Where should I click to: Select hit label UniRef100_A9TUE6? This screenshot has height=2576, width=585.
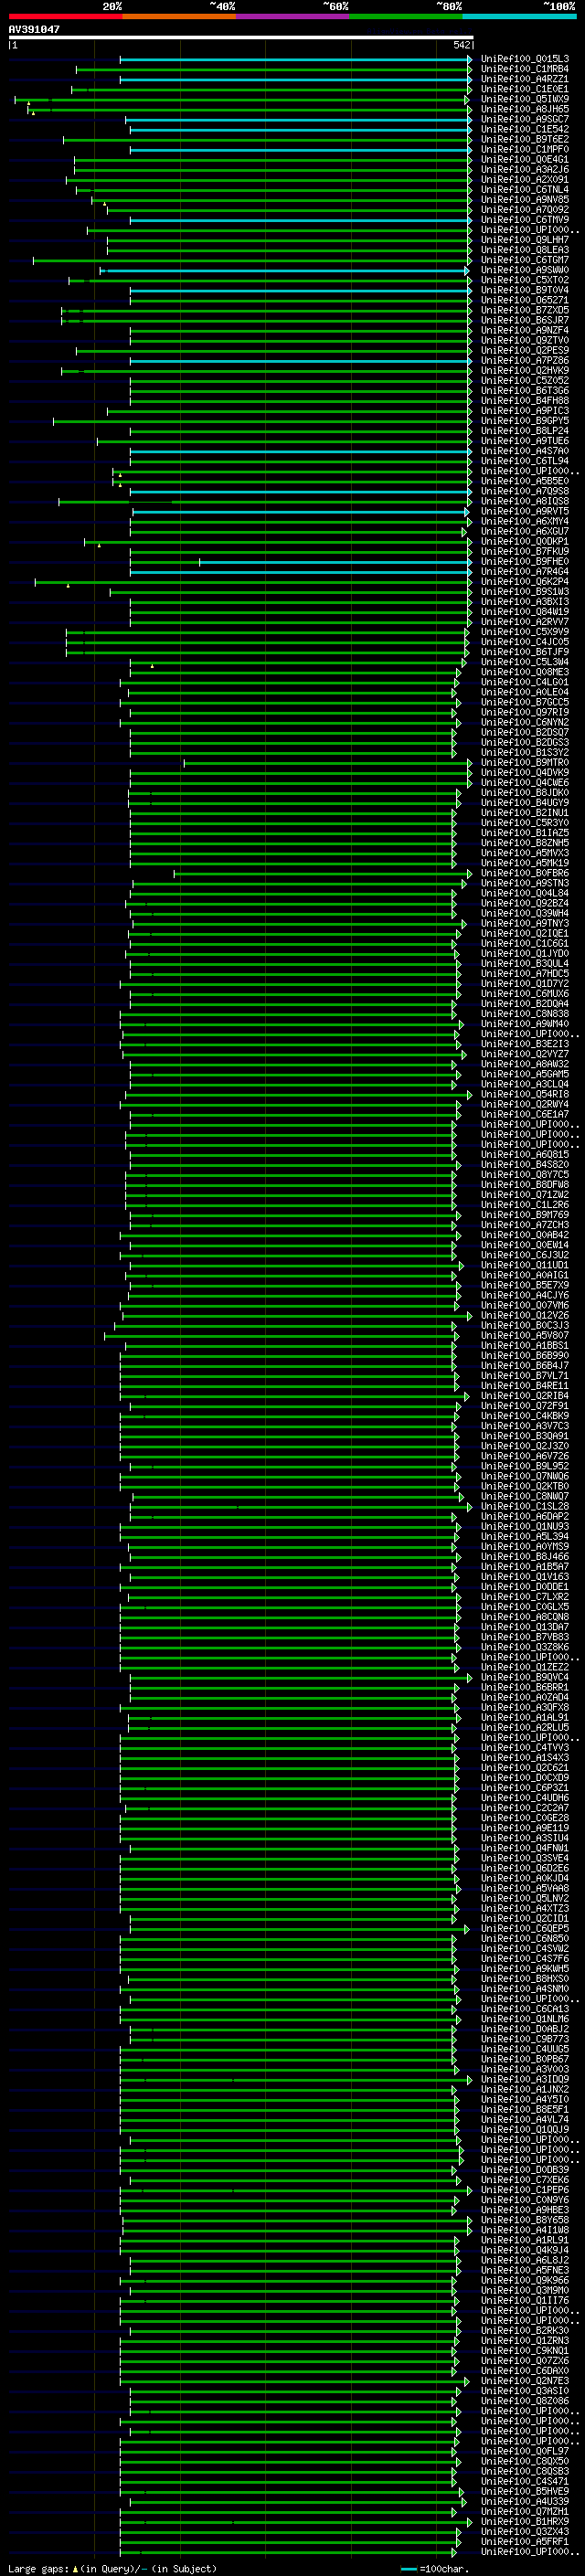pos(524,441)
